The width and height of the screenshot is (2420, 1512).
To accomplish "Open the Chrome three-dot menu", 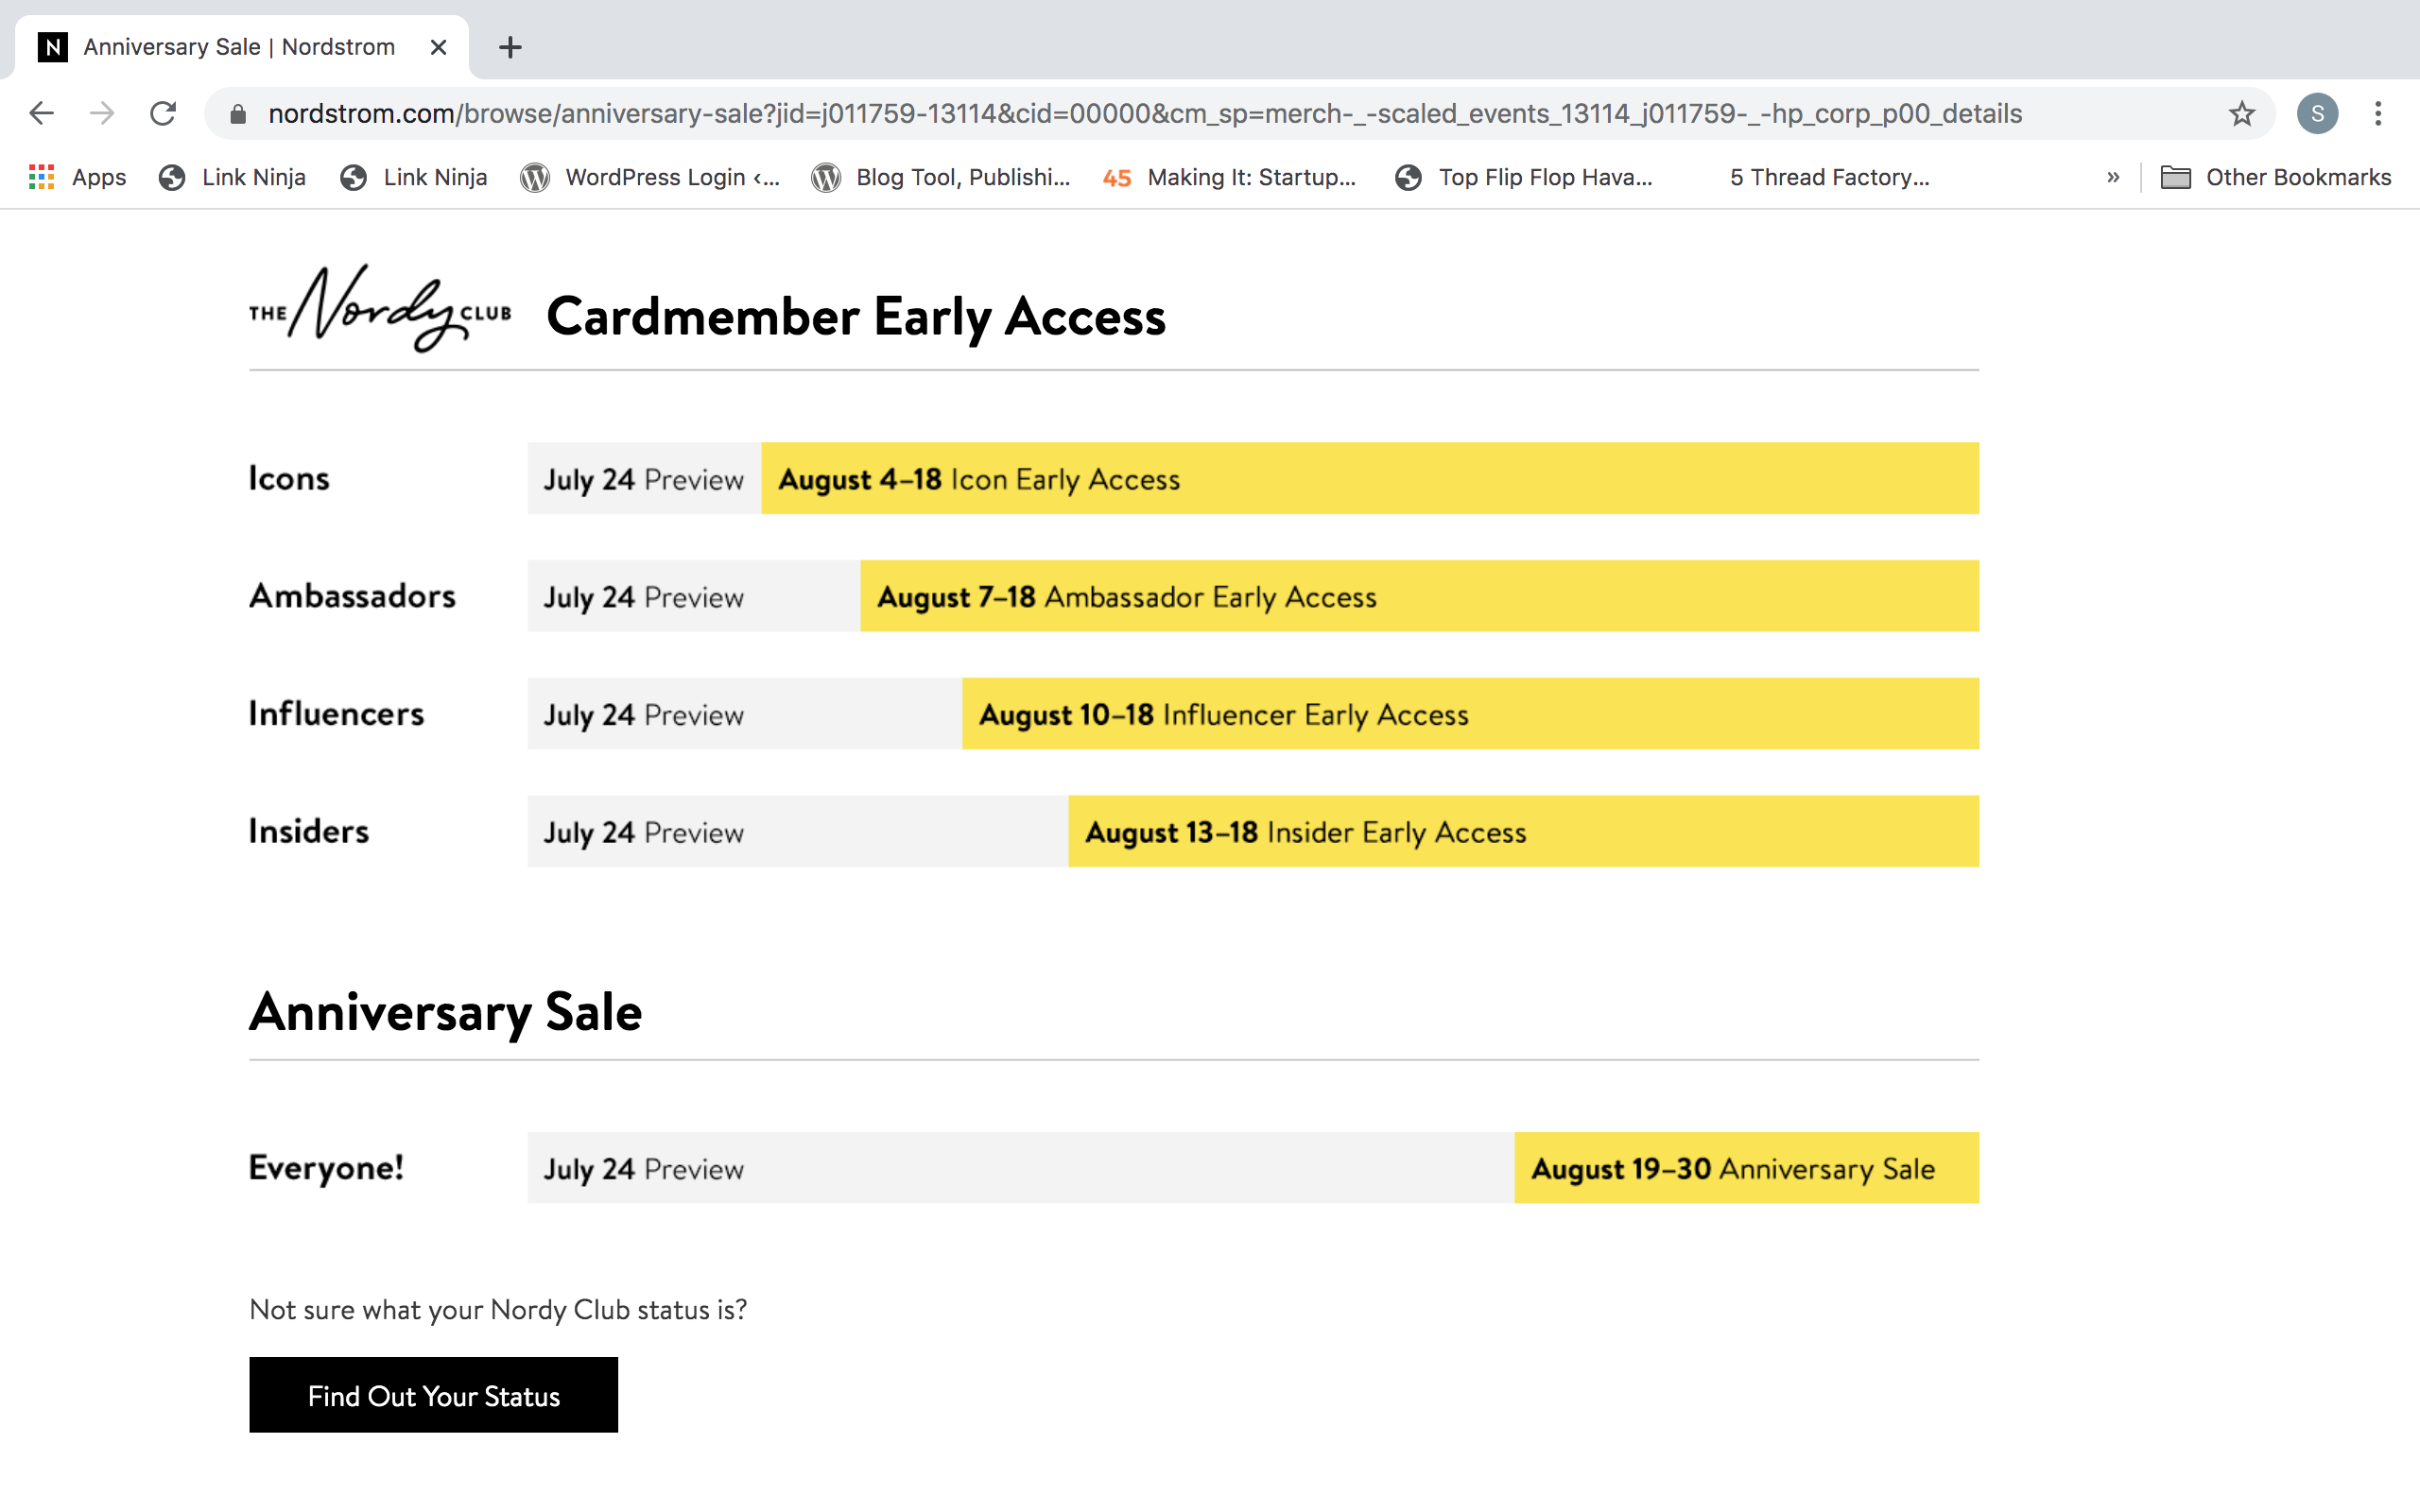I will (2379, 113).
